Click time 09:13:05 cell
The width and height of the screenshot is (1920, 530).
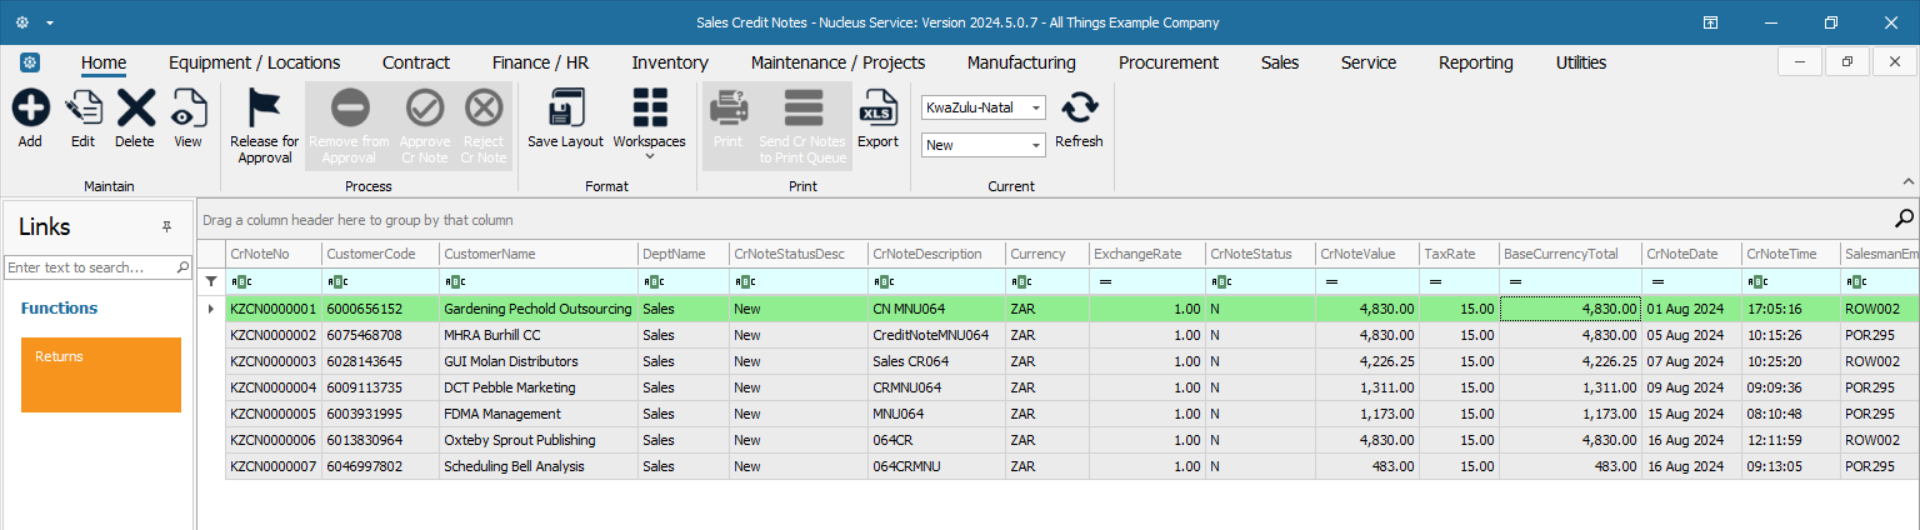click(1790, 466)
